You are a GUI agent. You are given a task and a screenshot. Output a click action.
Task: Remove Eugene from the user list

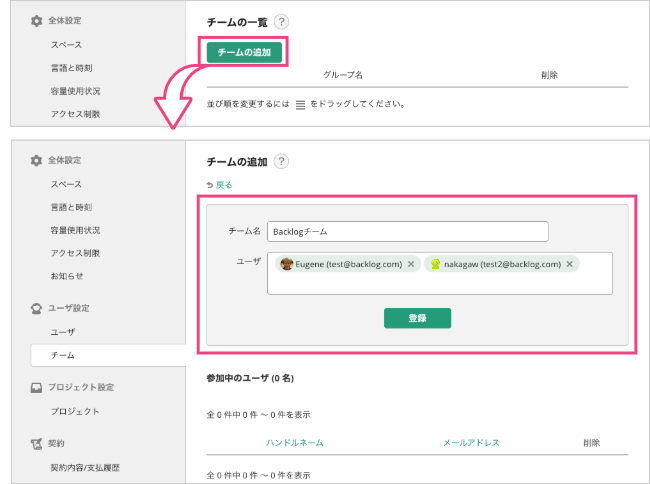411,264
